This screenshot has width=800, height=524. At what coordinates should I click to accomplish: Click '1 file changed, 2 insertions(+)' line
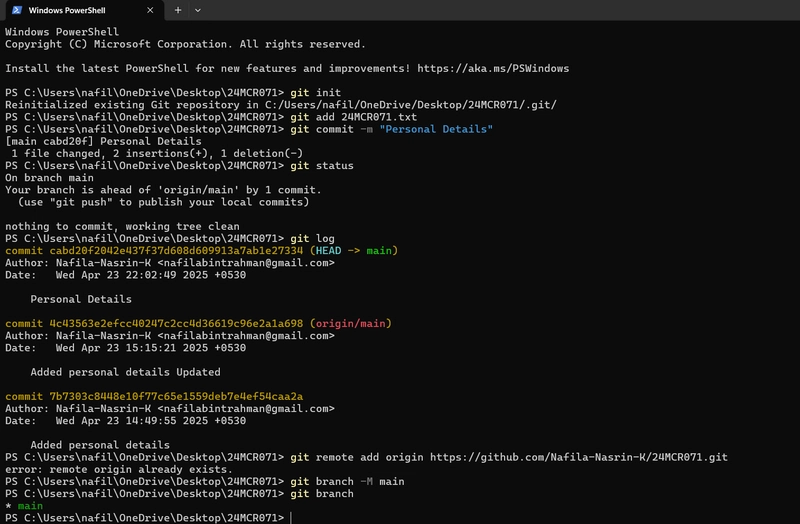(x=157, y=154)
